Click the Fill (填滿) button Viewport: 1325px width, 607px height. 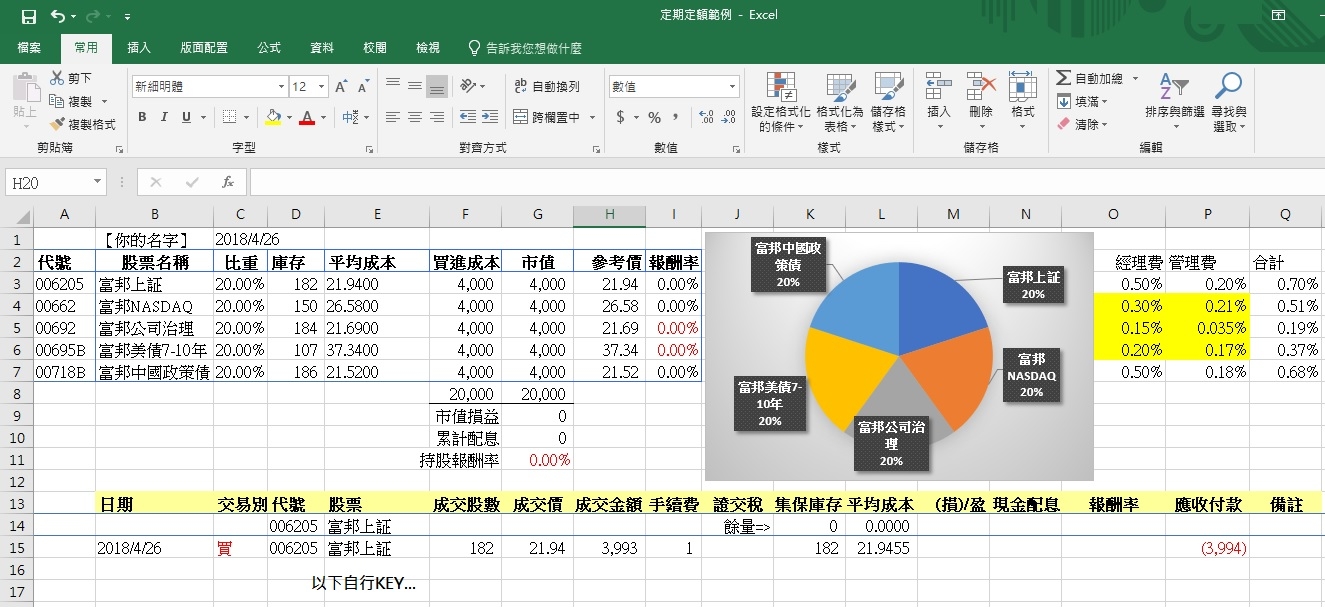coord(1082,101)
